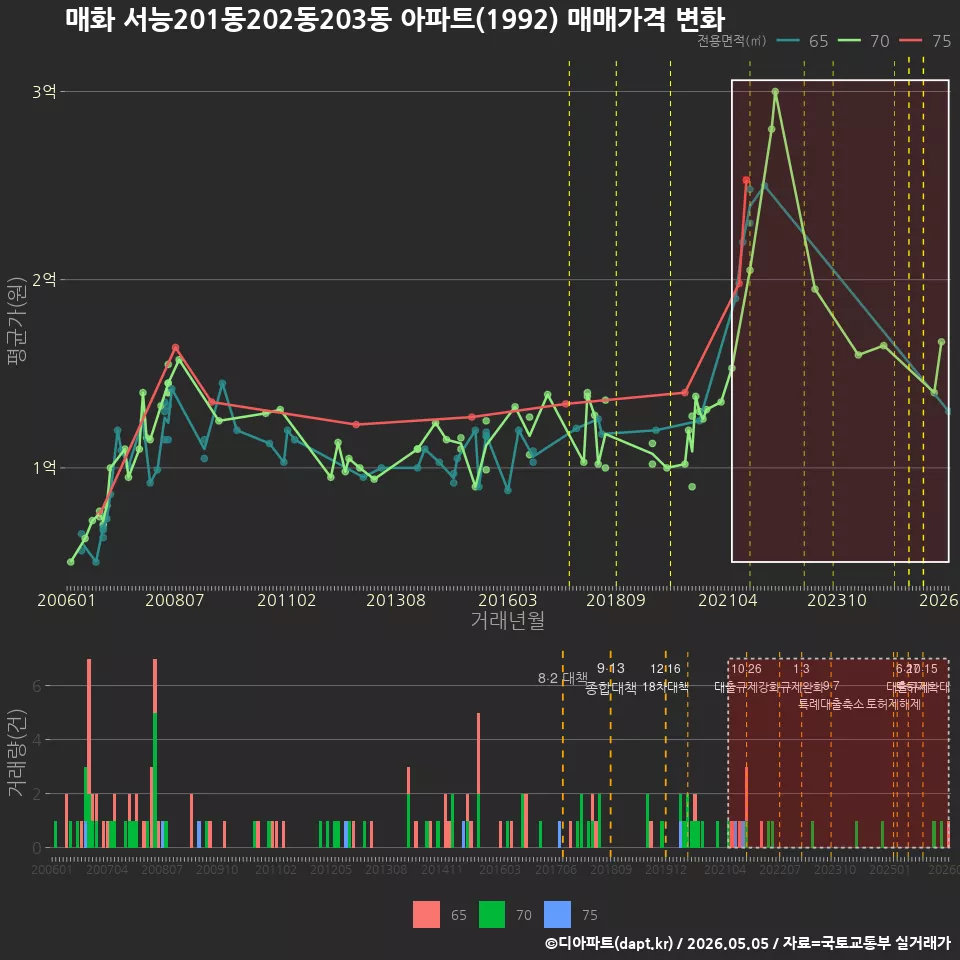Screen dimensions: 960x960
Task: Select the 9·13 종합대책 annotation label
Action: (611, 678)
